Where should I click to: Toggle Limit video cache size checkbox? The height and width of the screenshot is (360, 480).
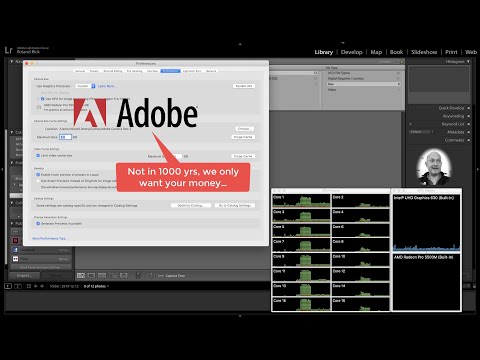(38, 156)
